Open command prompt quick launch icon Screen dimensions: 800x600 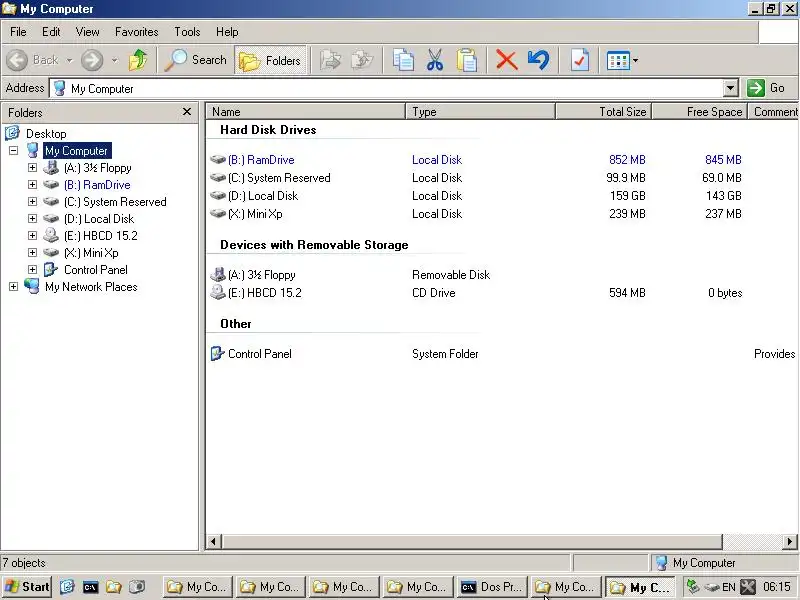tap(90, 587)
